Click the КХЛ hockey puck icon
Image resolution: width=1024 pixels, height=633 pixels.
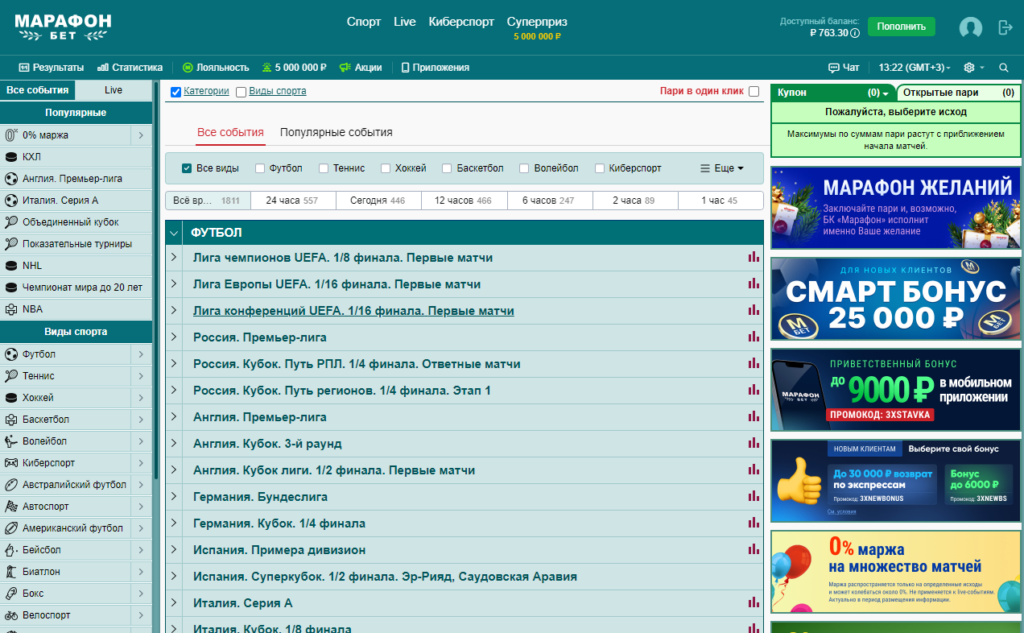click(11, 157)
